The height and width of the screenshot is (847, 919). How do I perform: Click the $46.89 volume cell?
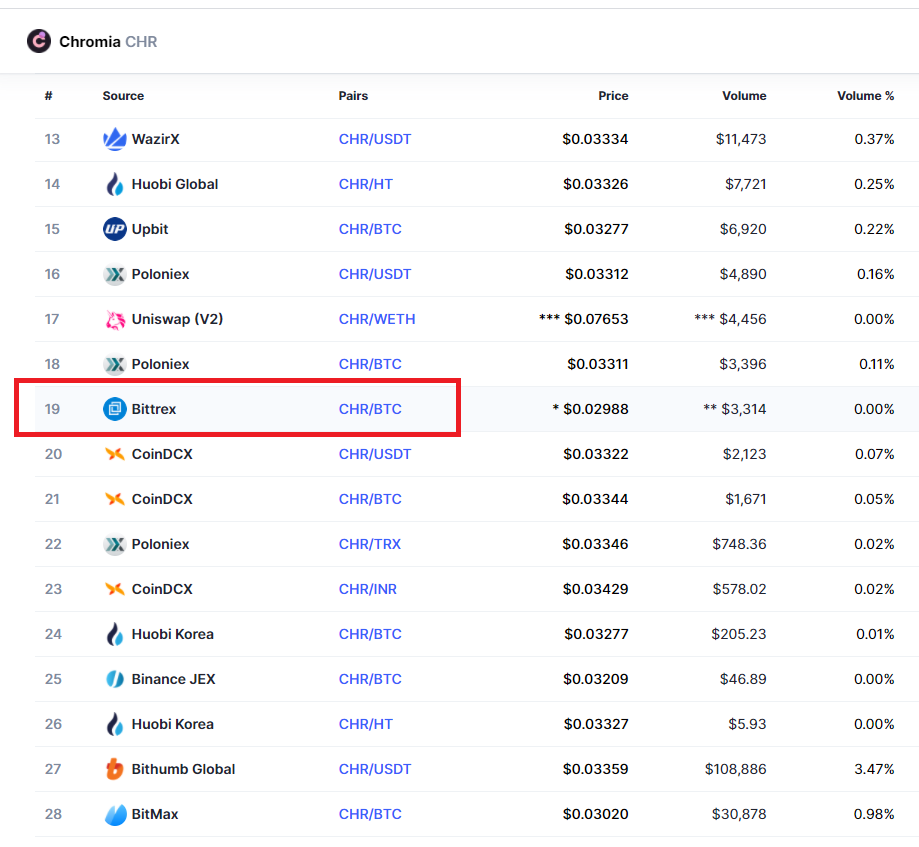(x=743, y=679)
